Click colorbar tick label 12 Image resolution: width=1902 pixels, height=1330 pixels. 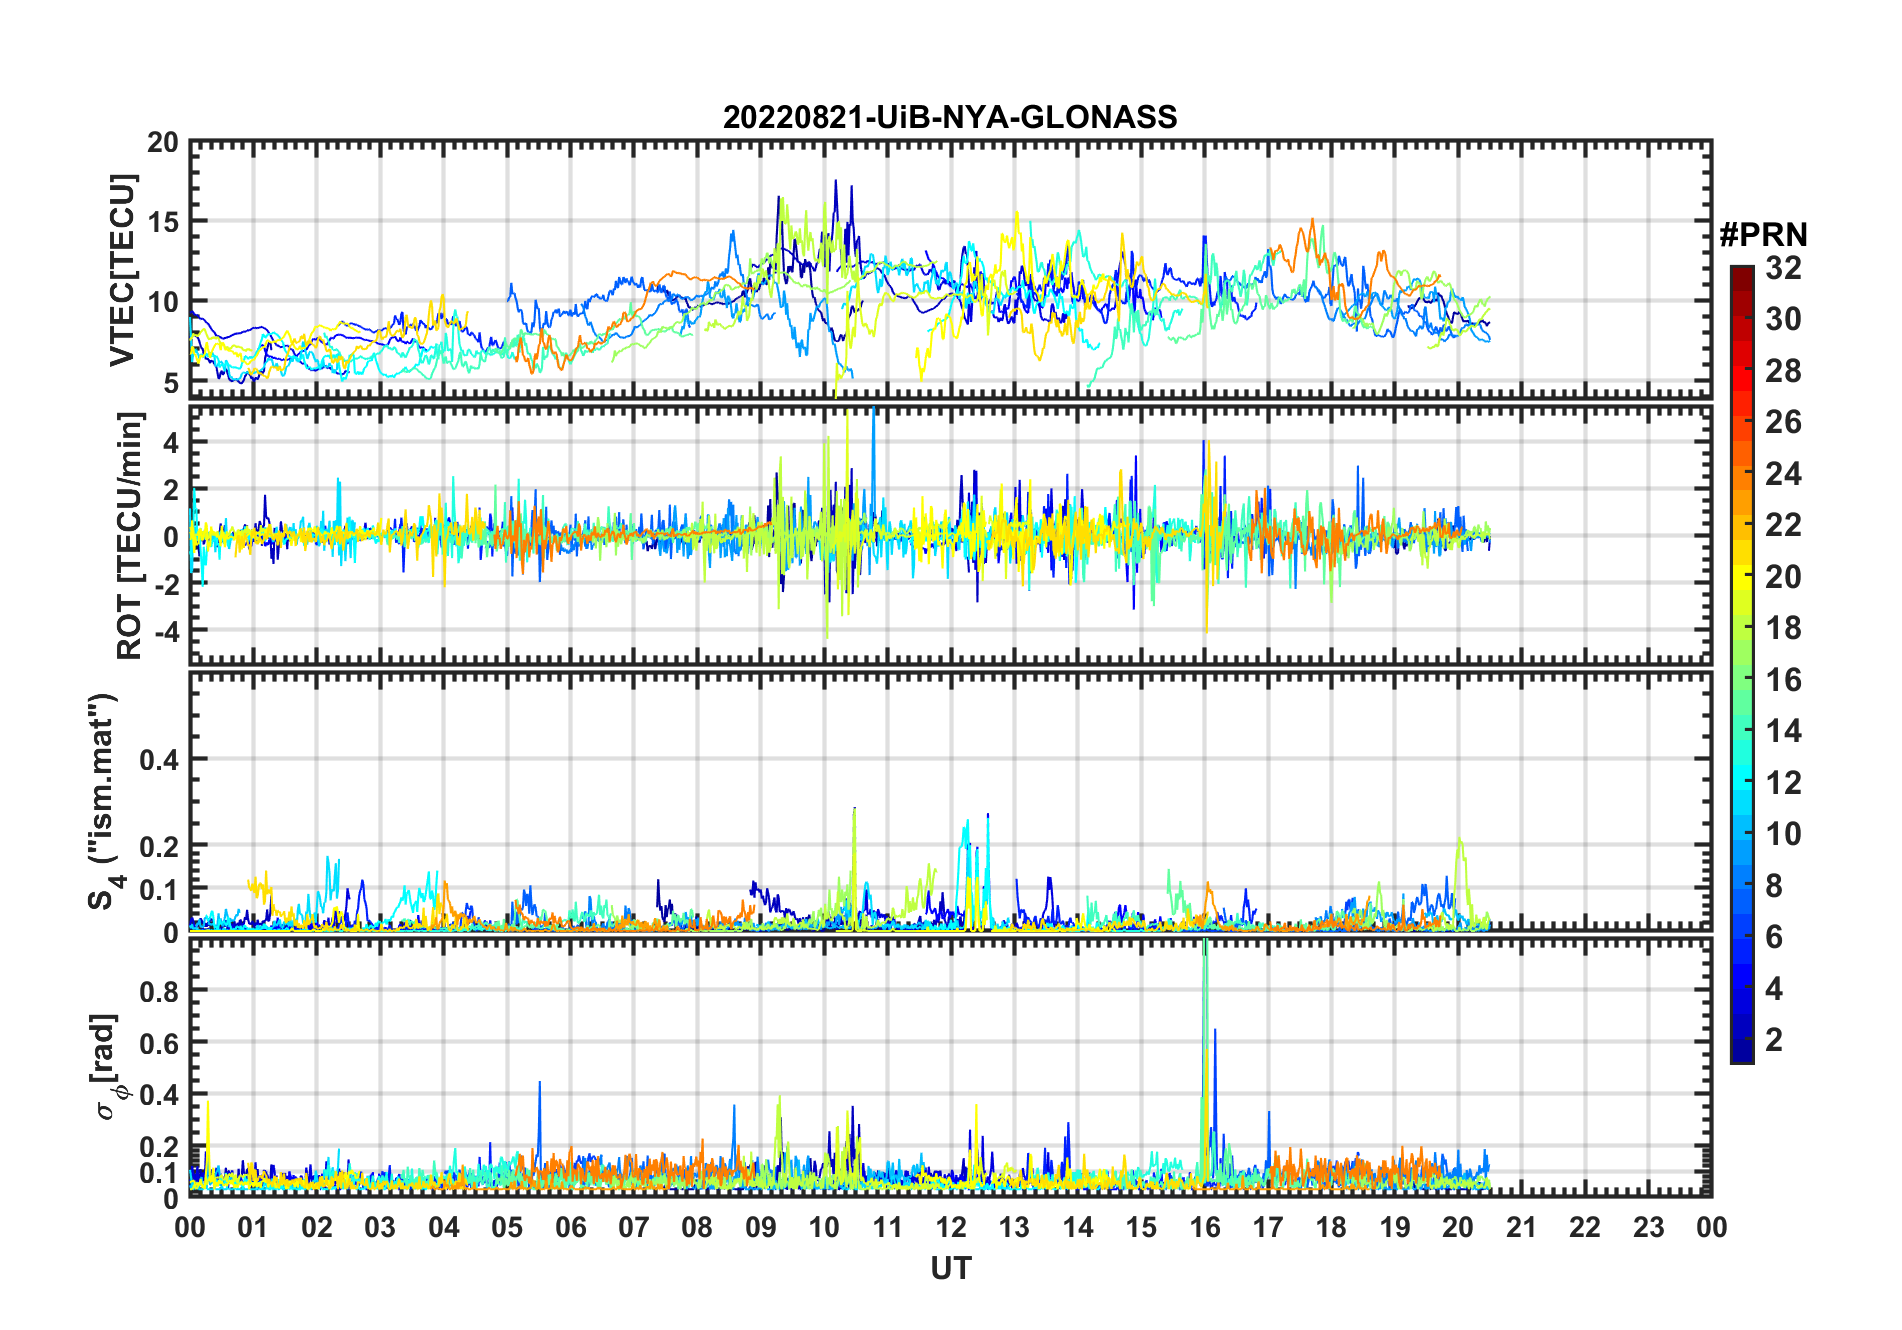1783,783
